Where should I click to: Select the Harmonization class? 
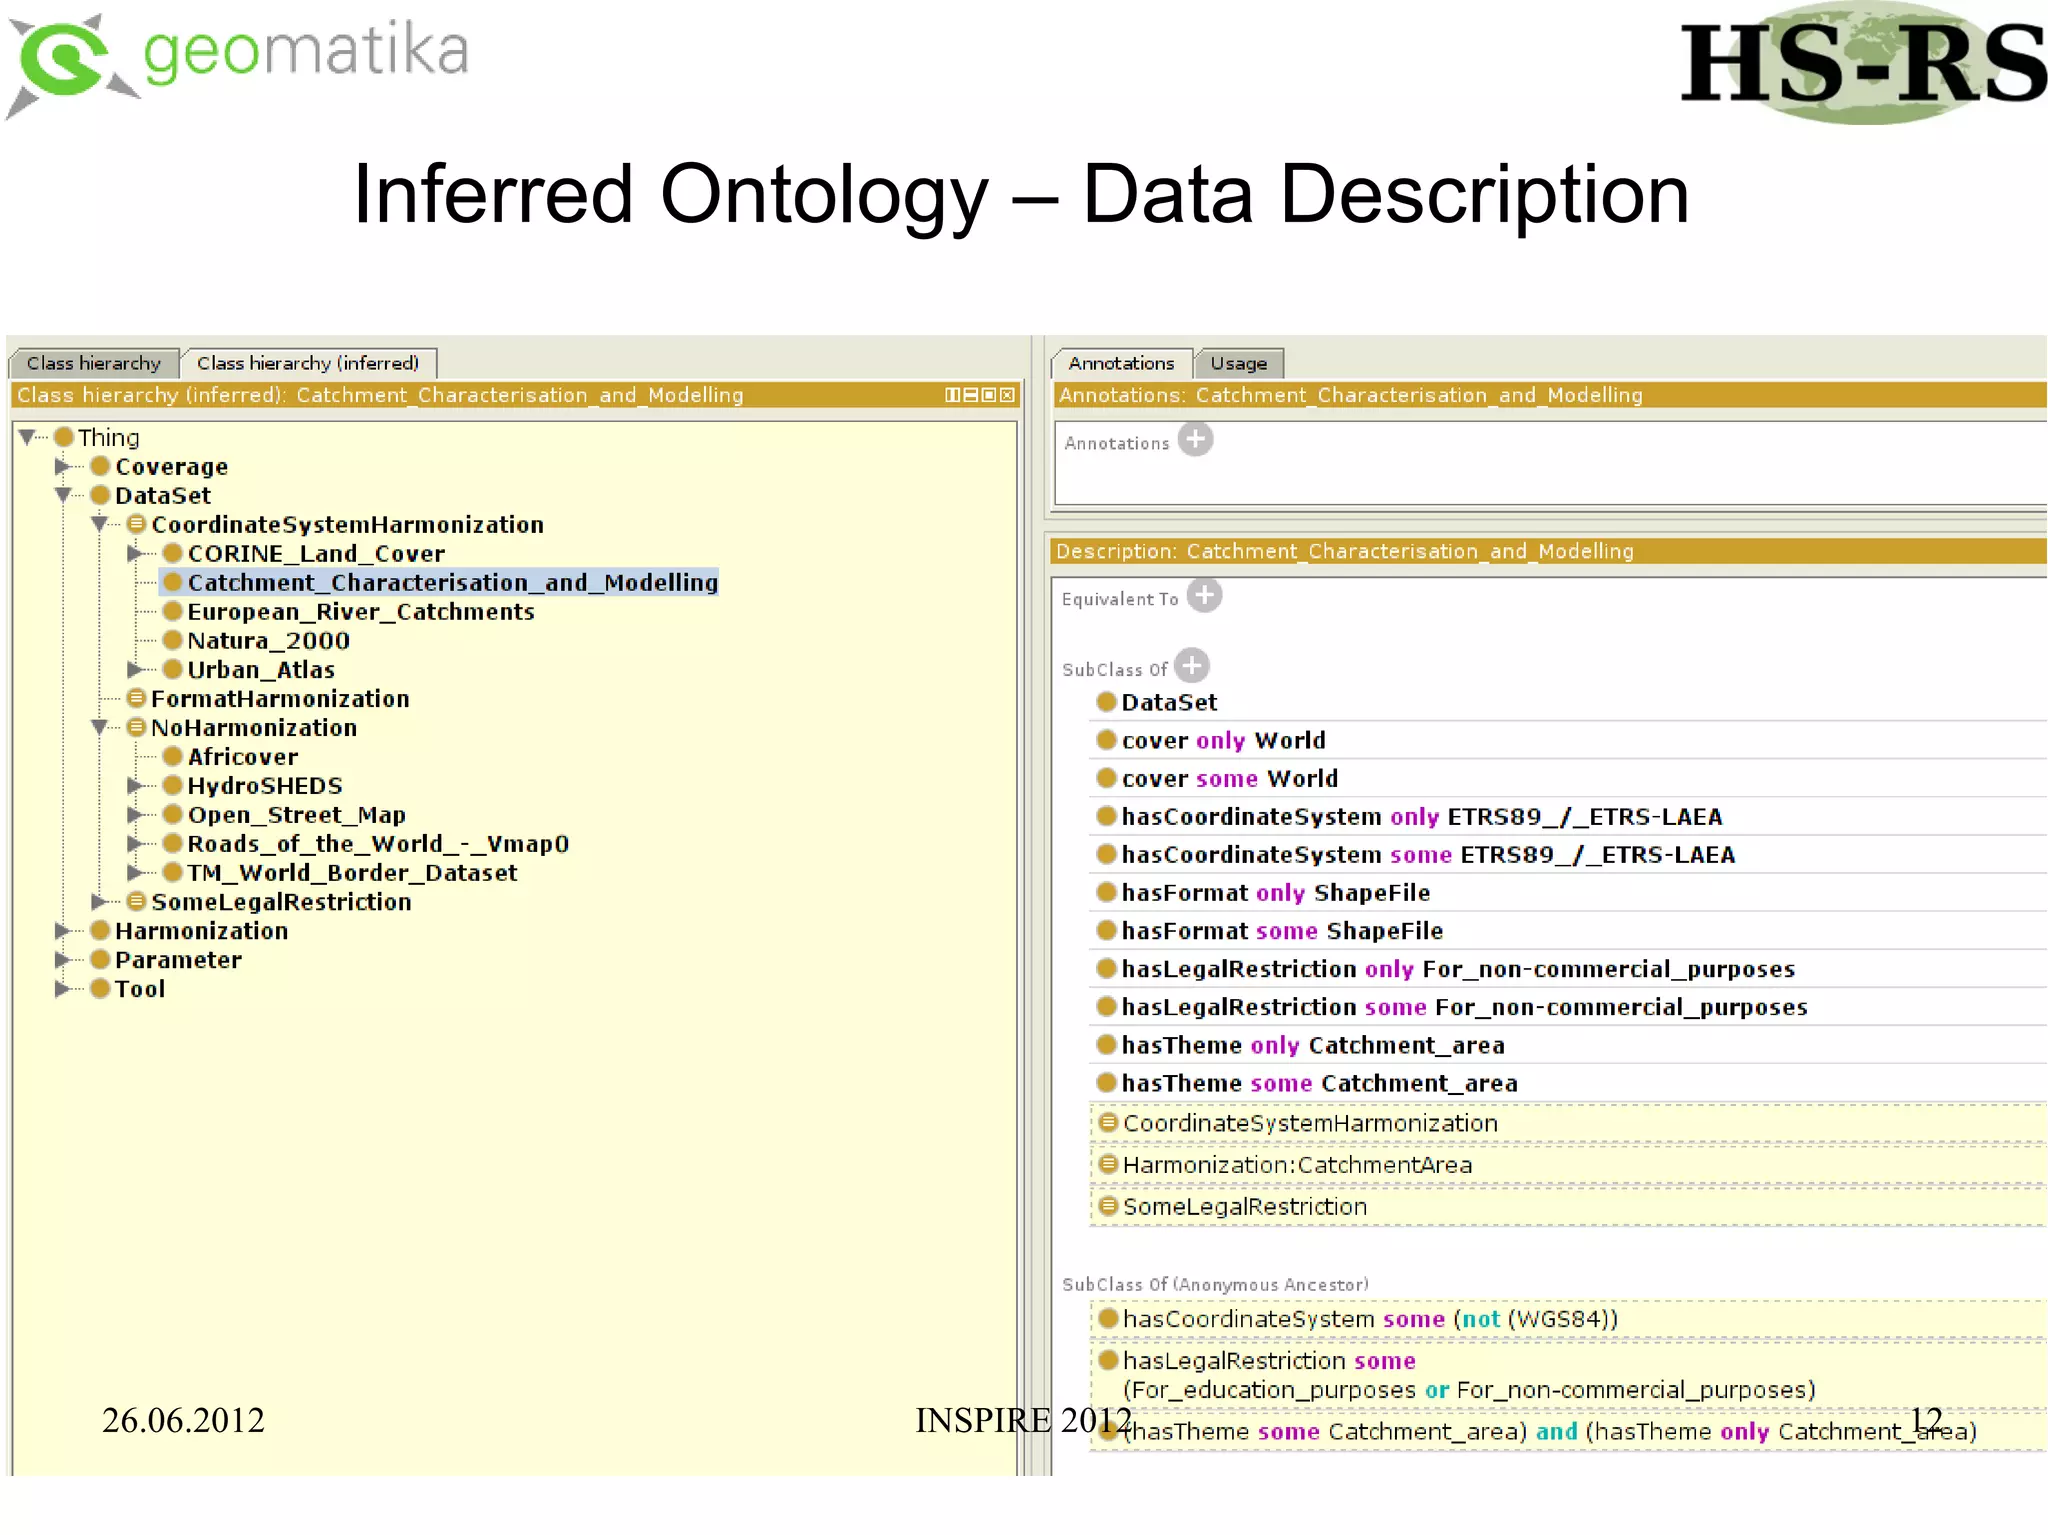pyautogui.click(x=189, y=930)
